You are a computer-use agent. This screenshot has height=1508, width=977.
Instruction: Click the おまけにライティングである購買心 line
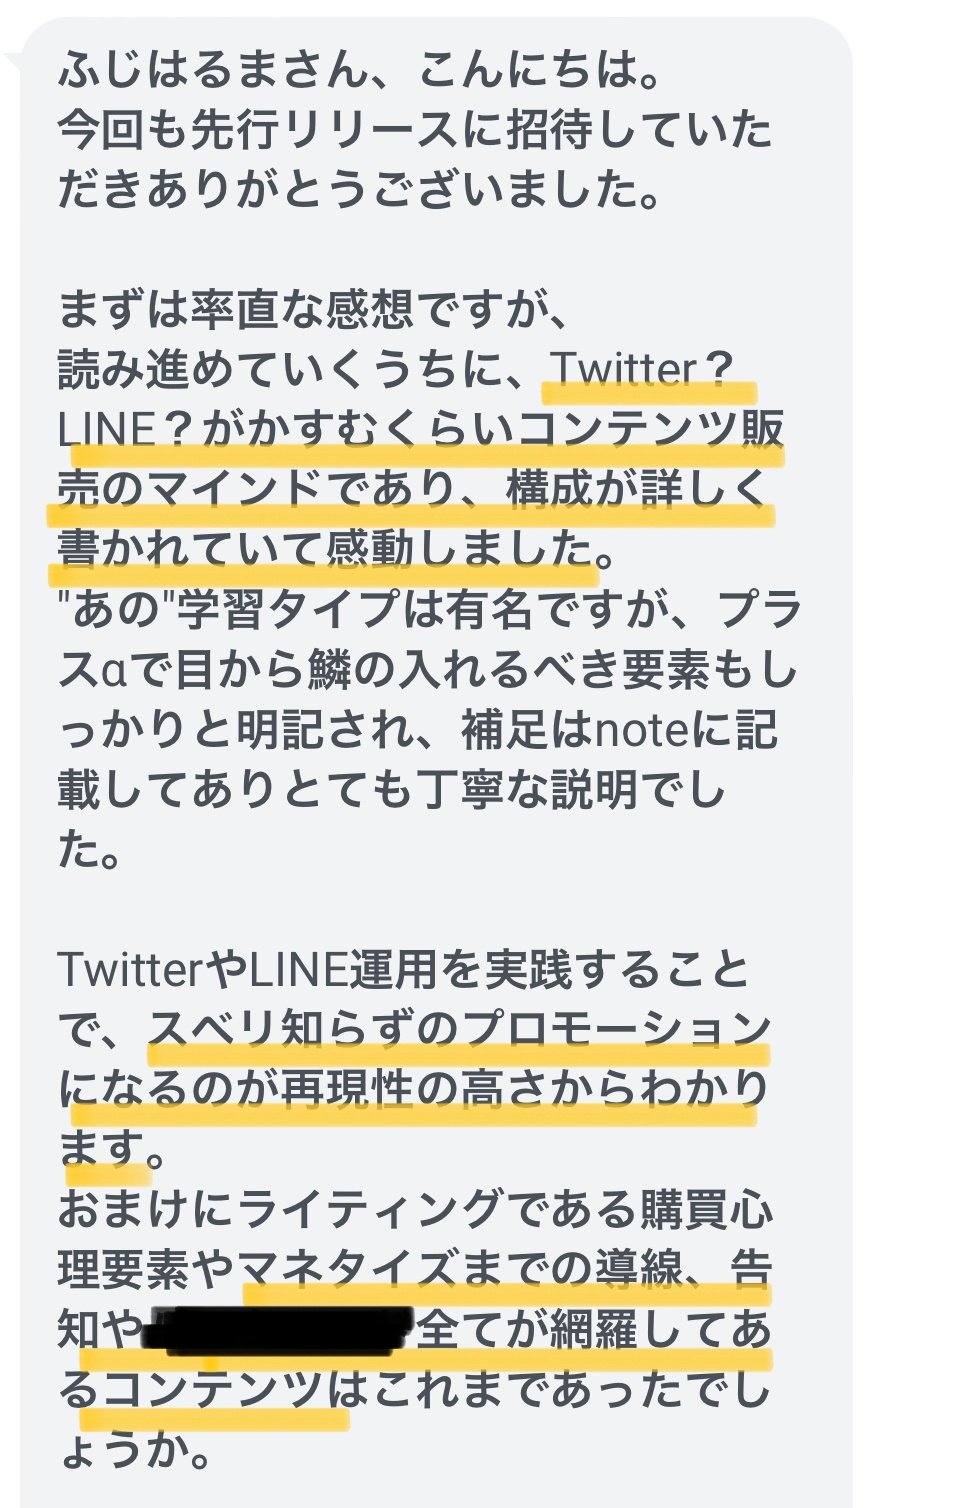coord(415,1209)
